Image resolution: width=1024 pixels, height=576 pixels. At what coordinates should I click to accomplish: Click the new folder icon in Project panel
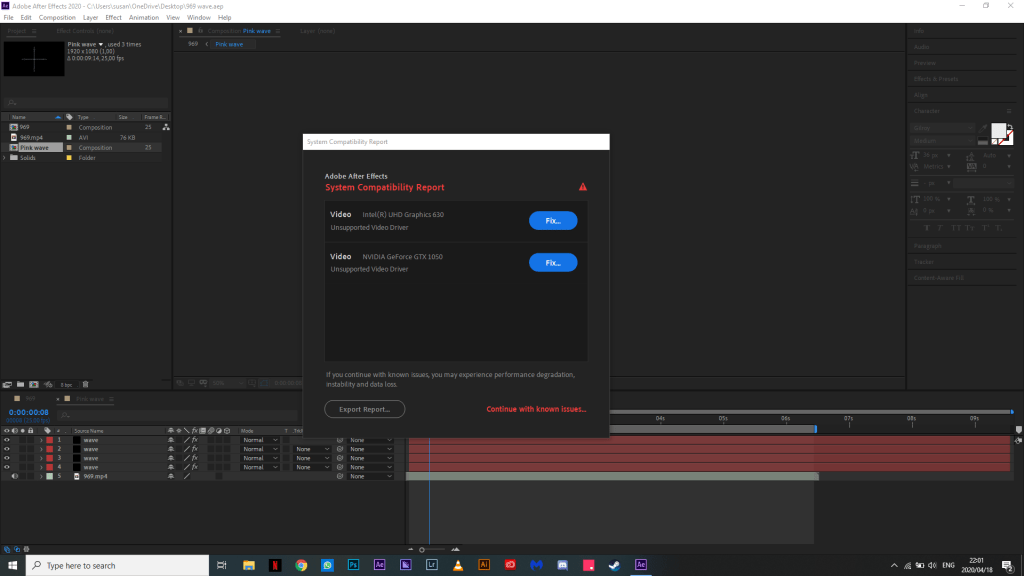click(20, 384)
